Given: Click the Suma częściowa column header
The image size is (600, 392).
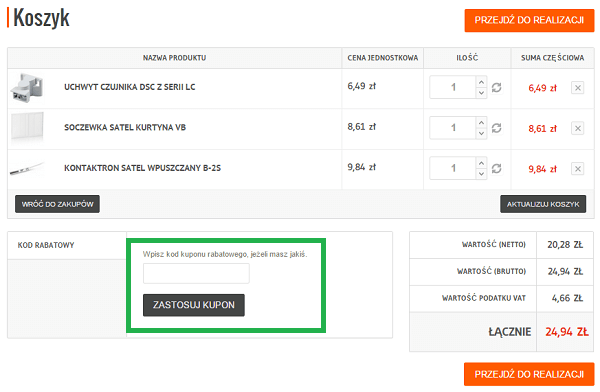Looking at the screenshot, I should coord(553,58).
